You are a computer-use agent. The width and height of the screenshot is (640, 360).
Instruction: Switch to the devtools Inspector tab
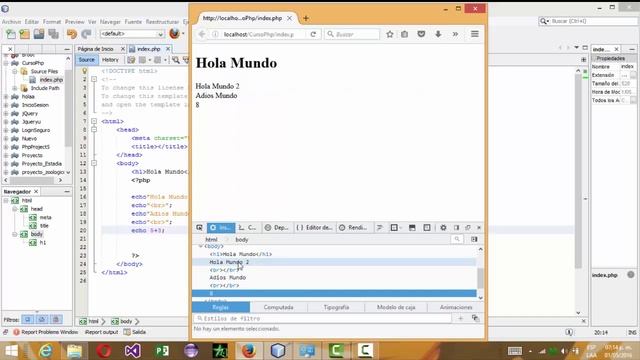coord(221,228)
